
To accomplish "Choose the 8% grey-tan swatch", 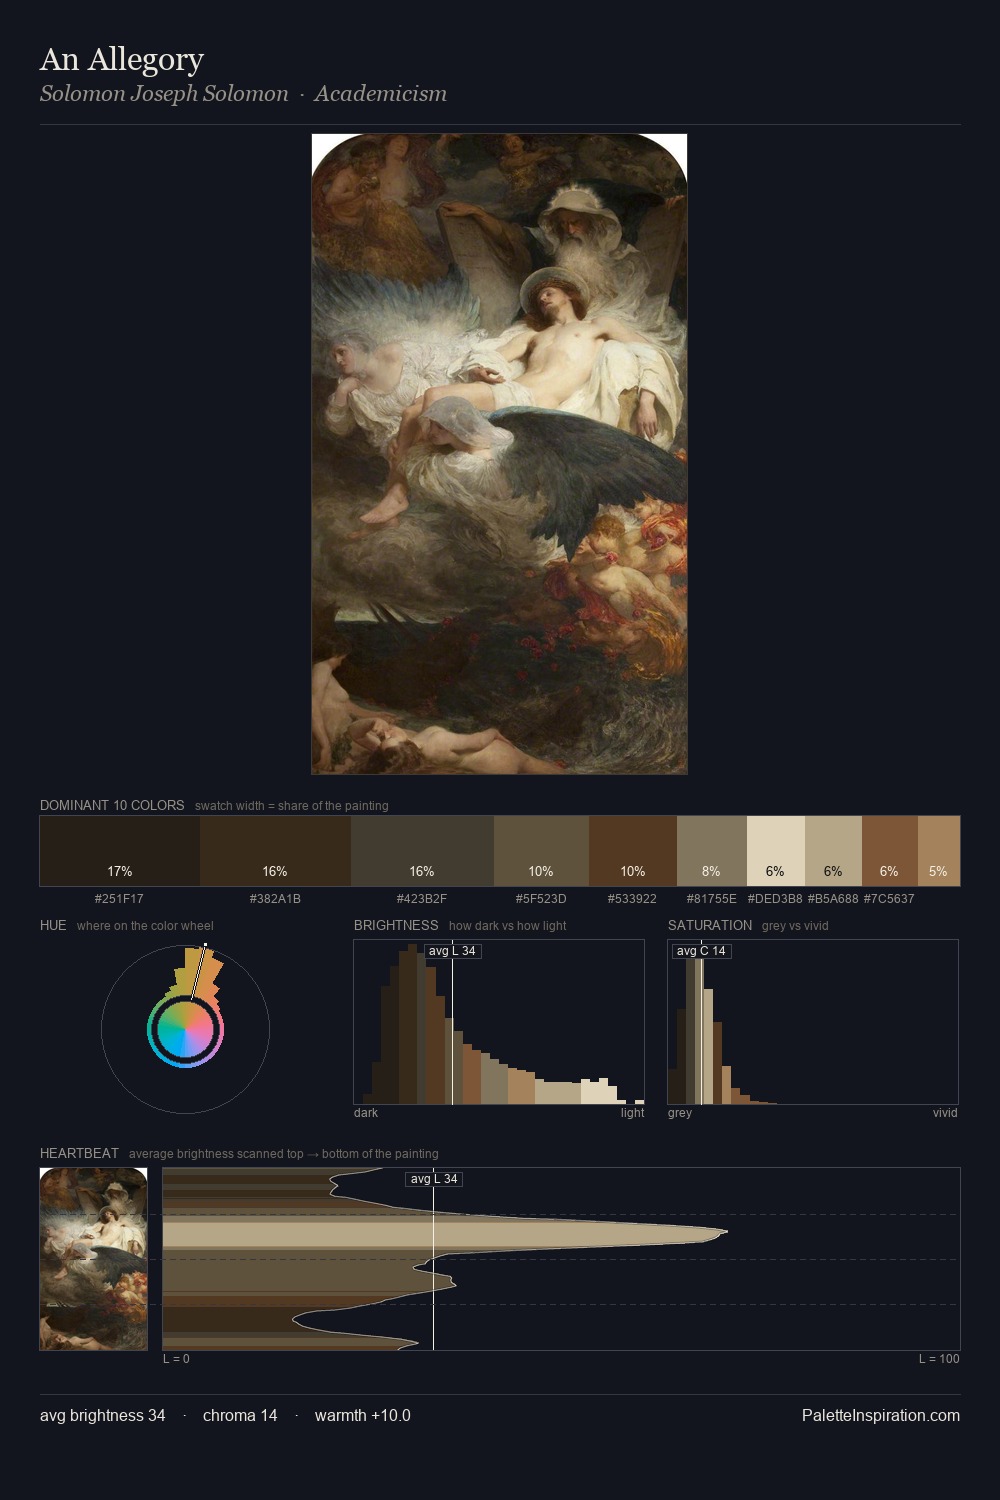I will click(712, 851).
